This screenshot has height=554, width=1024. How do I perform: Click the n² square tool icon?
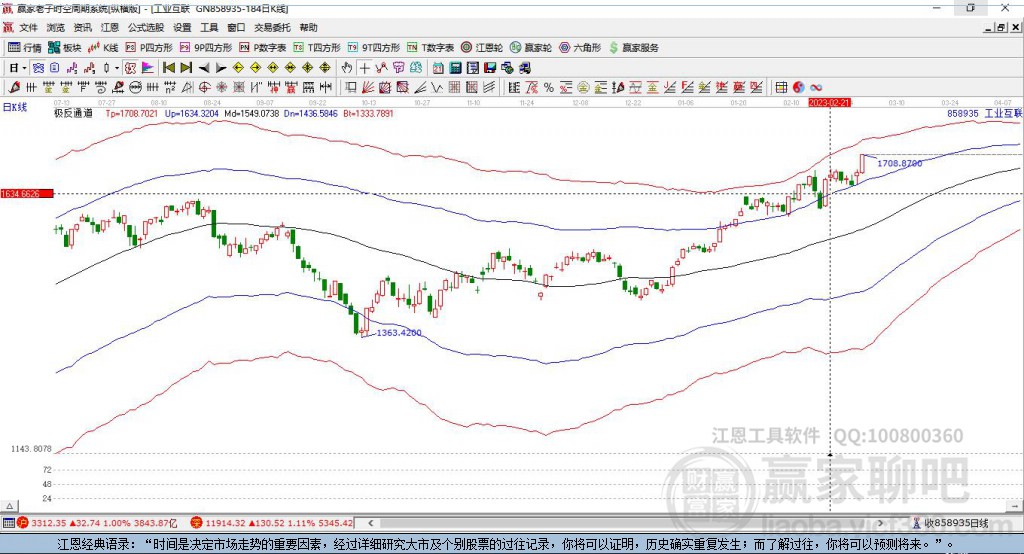tap(170, 88)
